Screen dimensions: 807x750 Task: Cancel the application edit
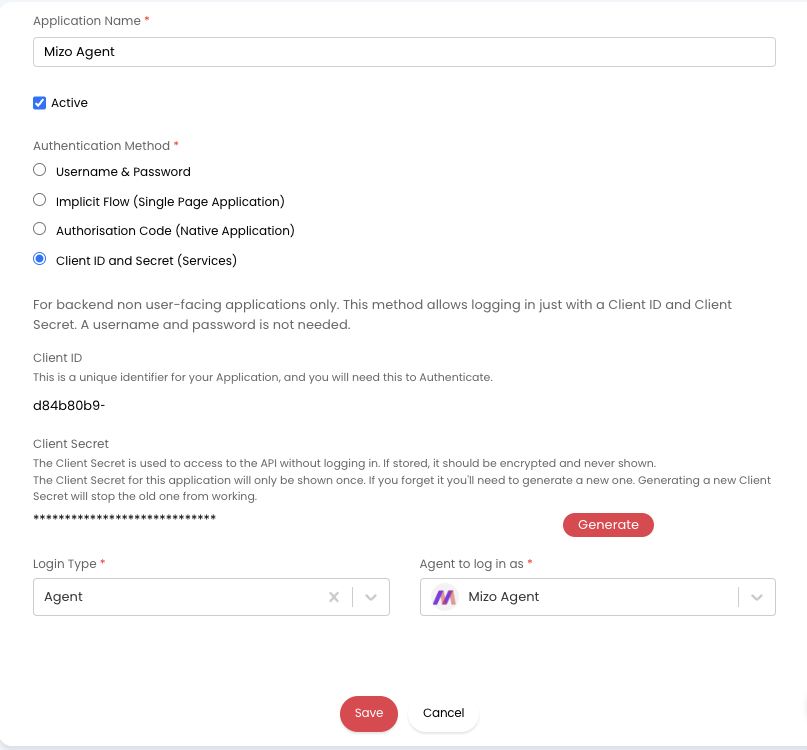[x=443, y=713]
